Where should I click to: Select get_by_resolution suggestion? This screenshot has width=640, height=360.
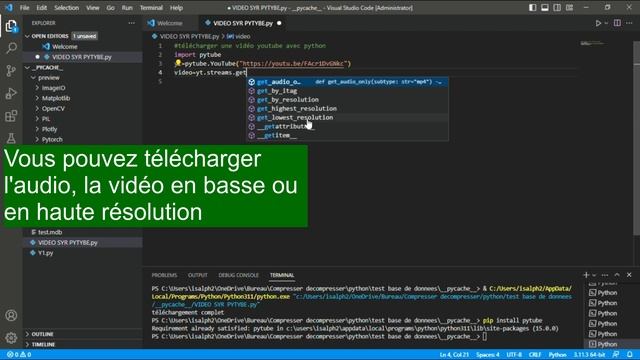[x=347, y=100]
